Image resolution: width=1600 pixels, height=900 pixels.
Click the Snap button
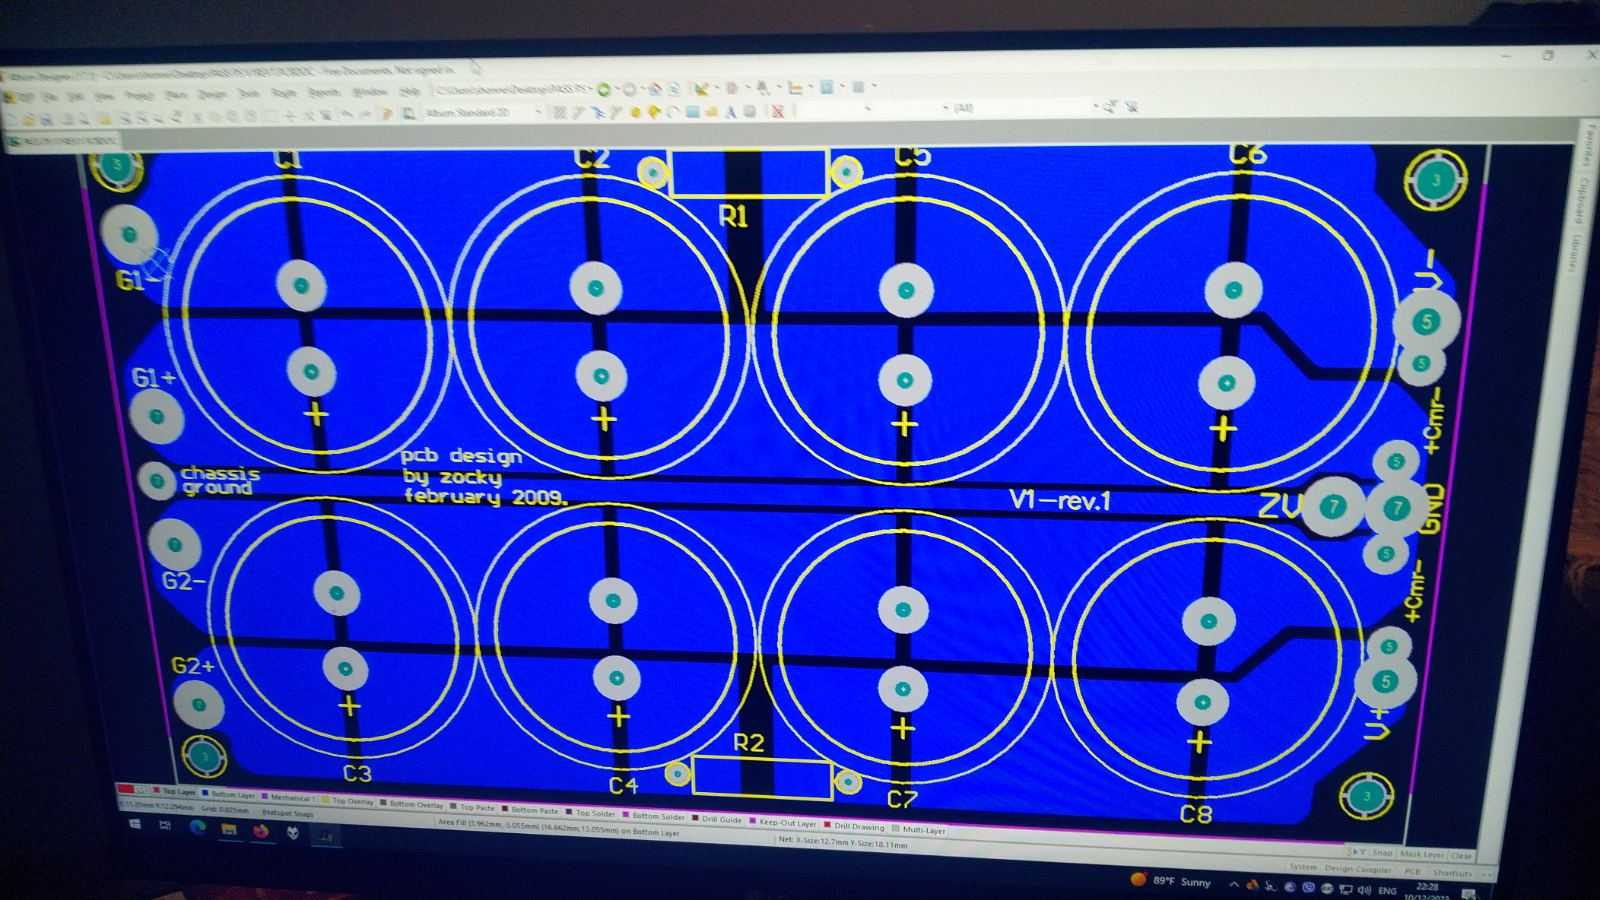tap(1382, 852)
